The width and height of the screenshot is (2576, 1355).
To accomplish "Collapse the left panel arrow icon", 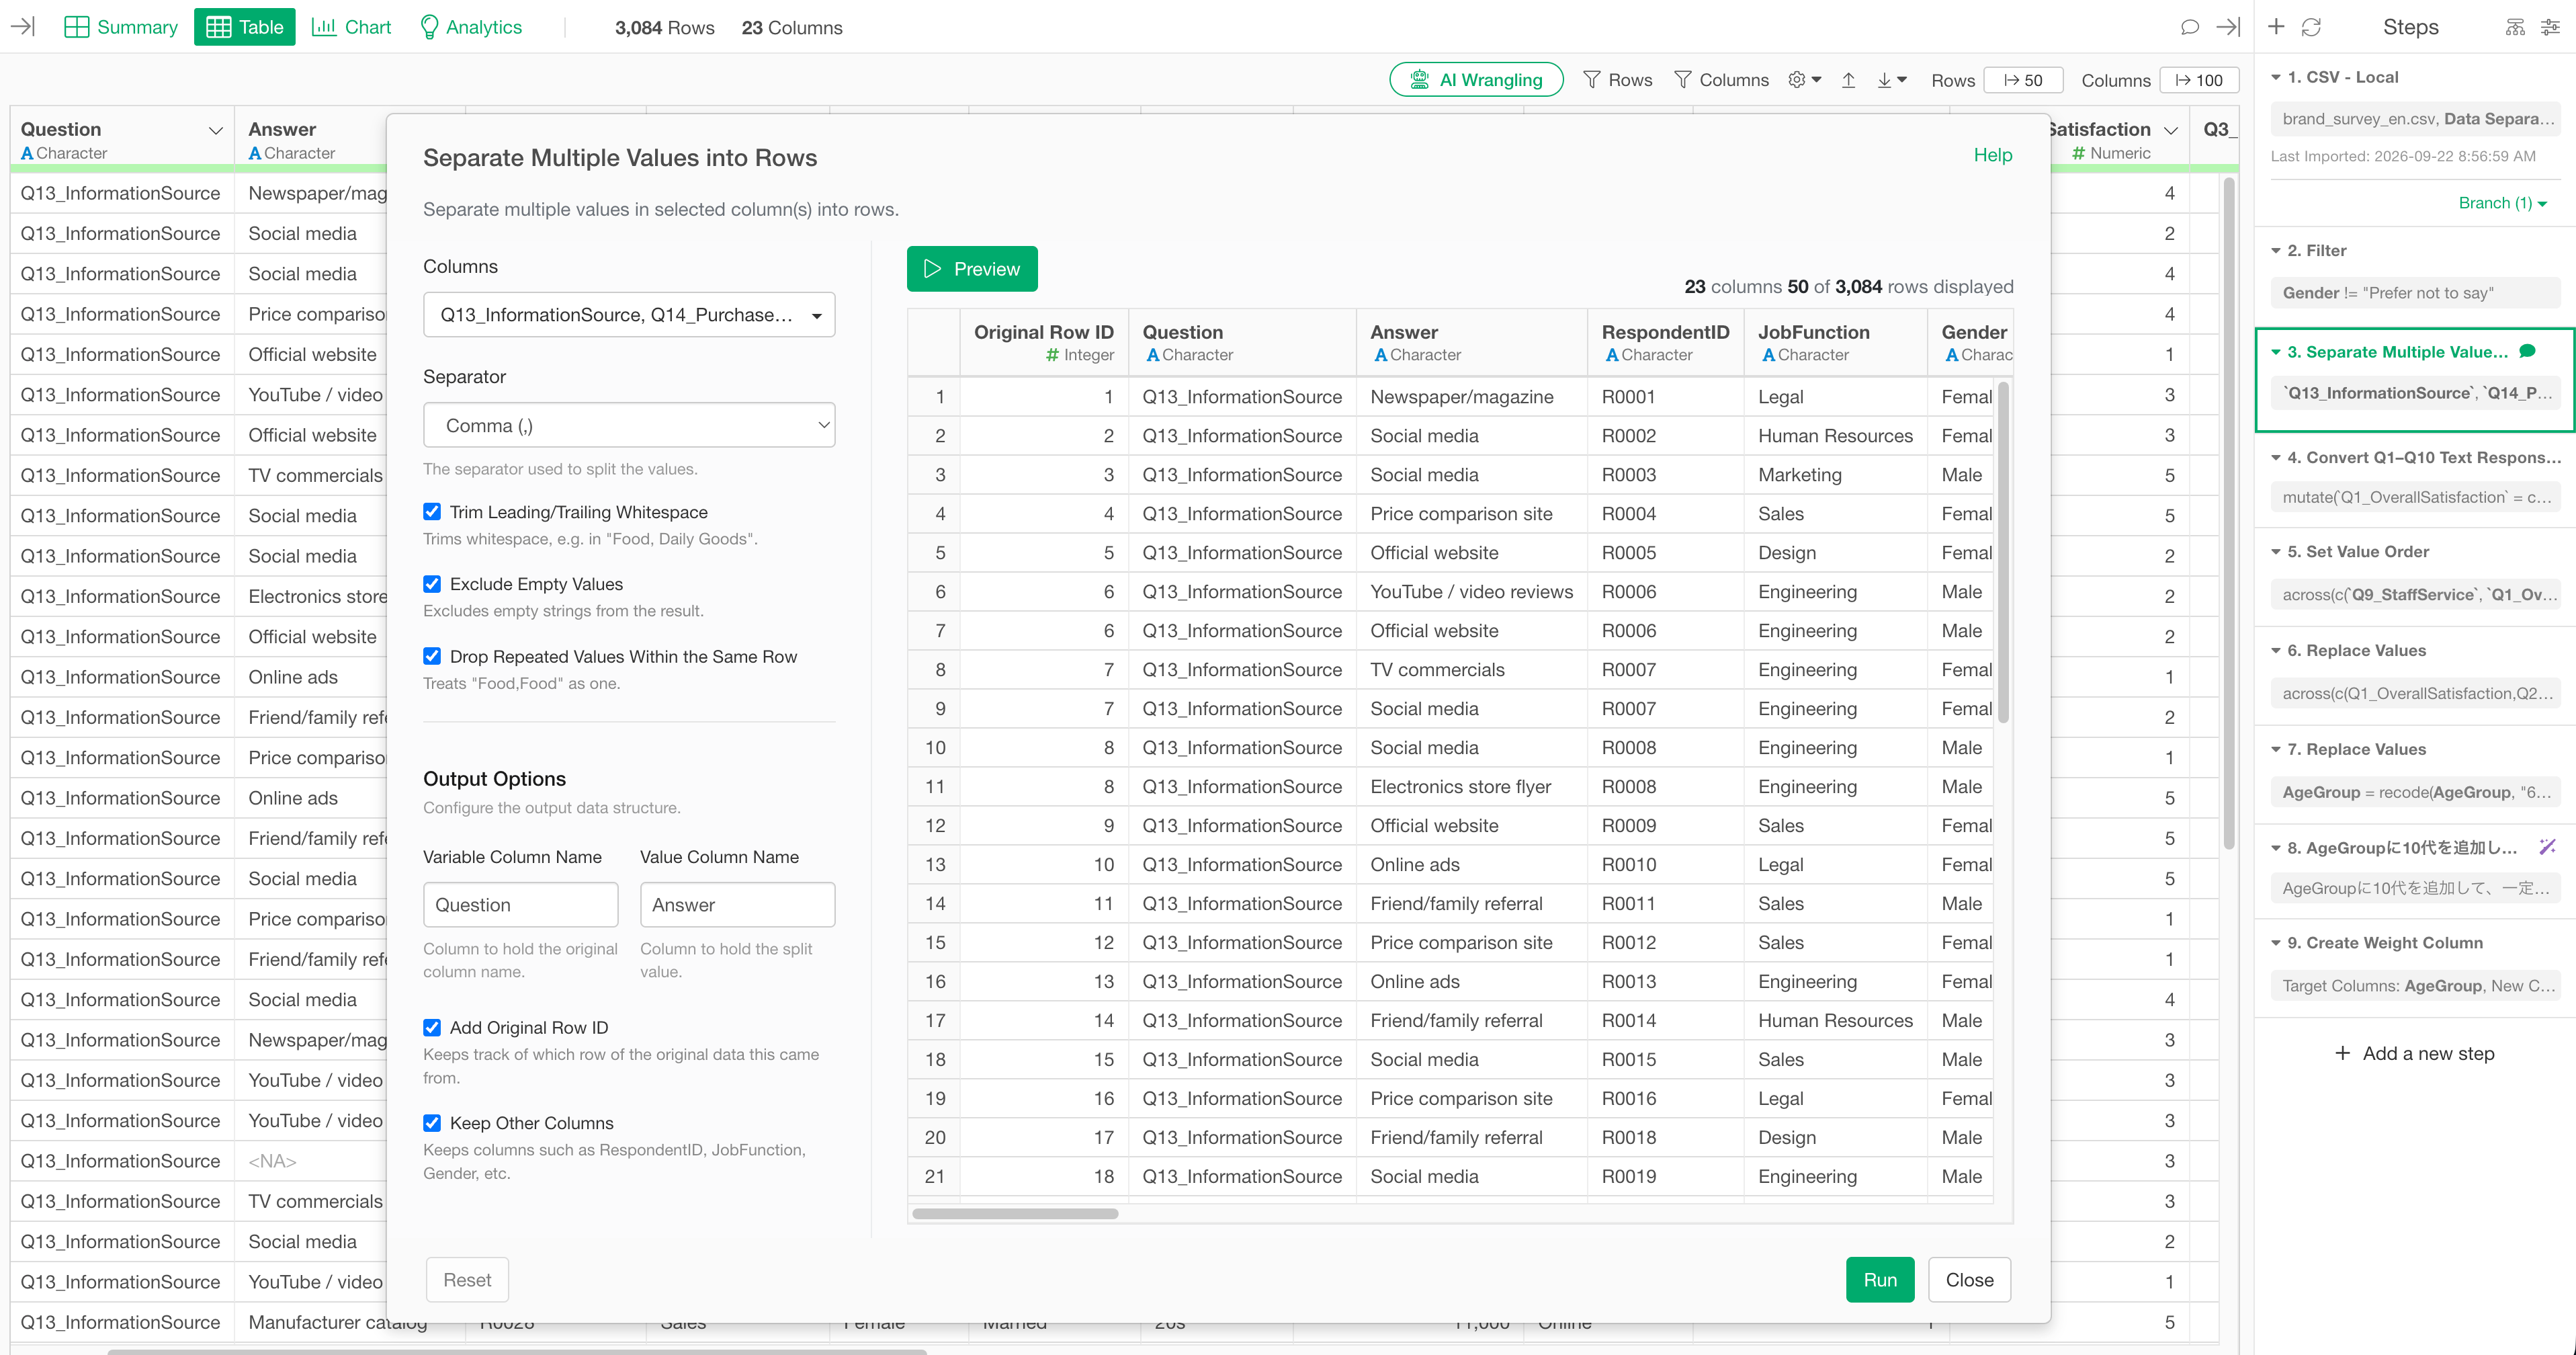I will tap(23, 27).
